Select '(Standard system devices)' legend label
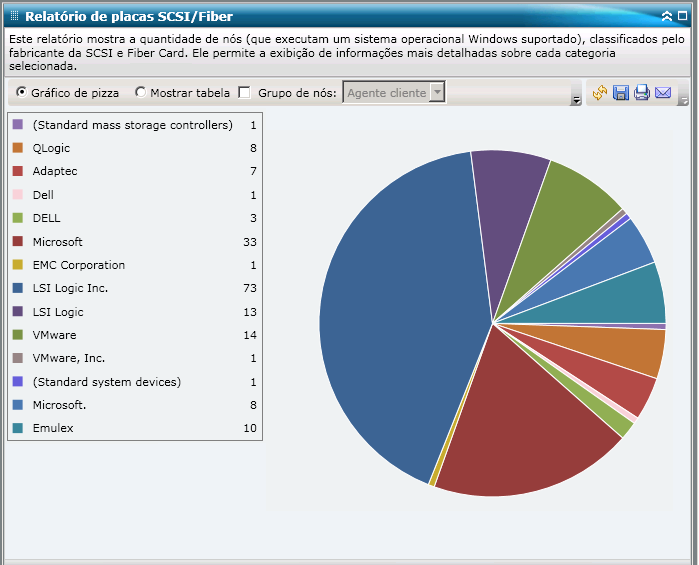The width and height of the screenshot is (699, 565). coord(107,382)
